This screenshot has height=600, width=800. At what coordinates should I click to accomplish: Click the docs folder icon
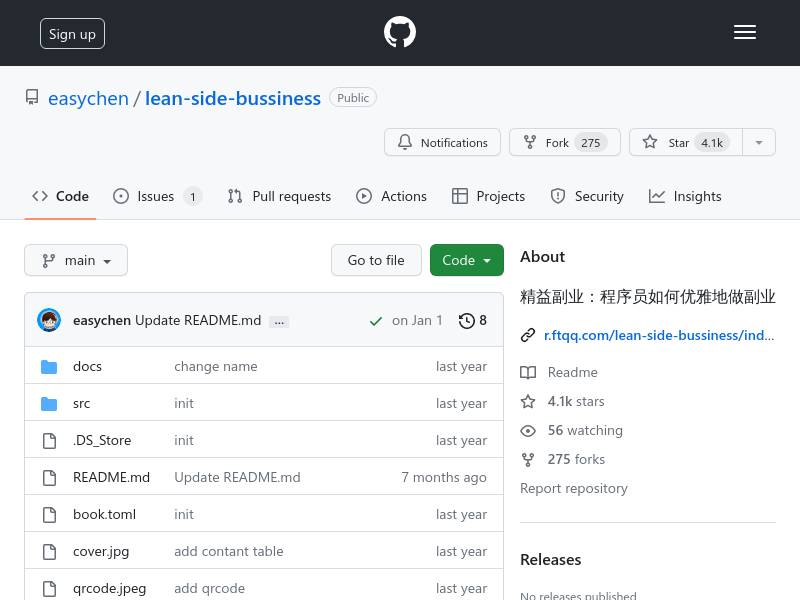[49, 366]
